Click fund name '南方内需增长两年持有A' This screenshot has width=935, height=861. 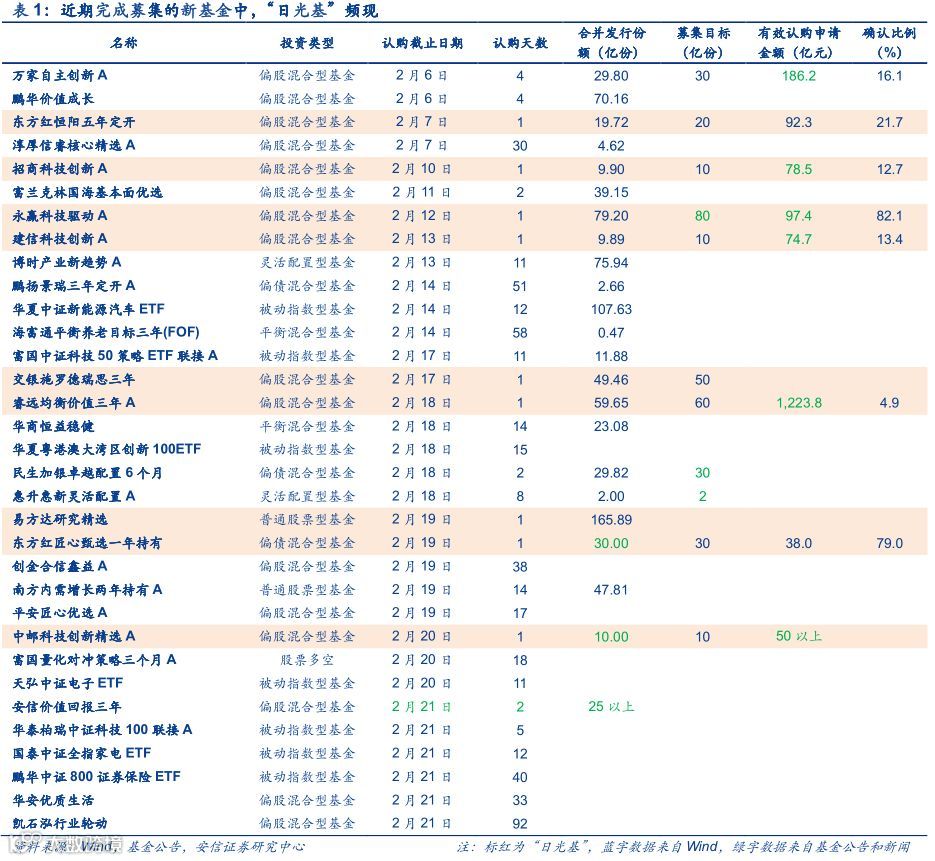click(x=87, y=589)
